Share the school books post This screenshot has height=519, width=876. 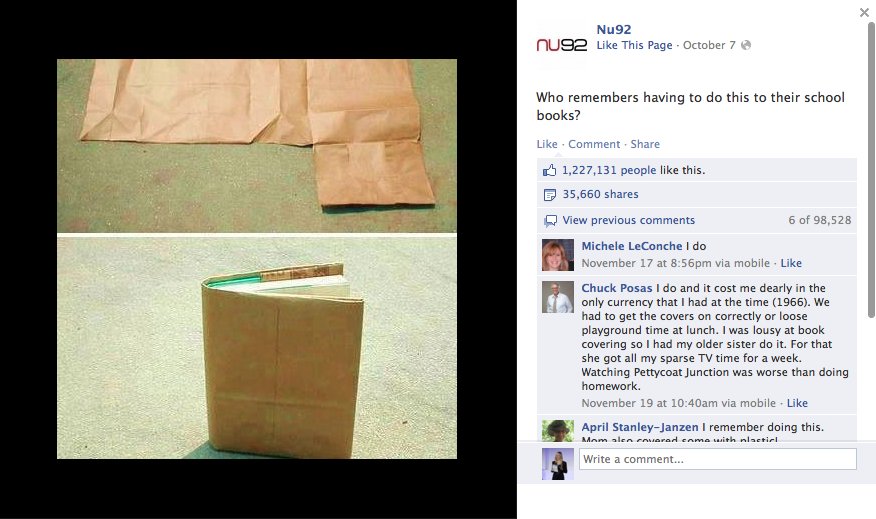pyautogui.click(x=645, y=144)
